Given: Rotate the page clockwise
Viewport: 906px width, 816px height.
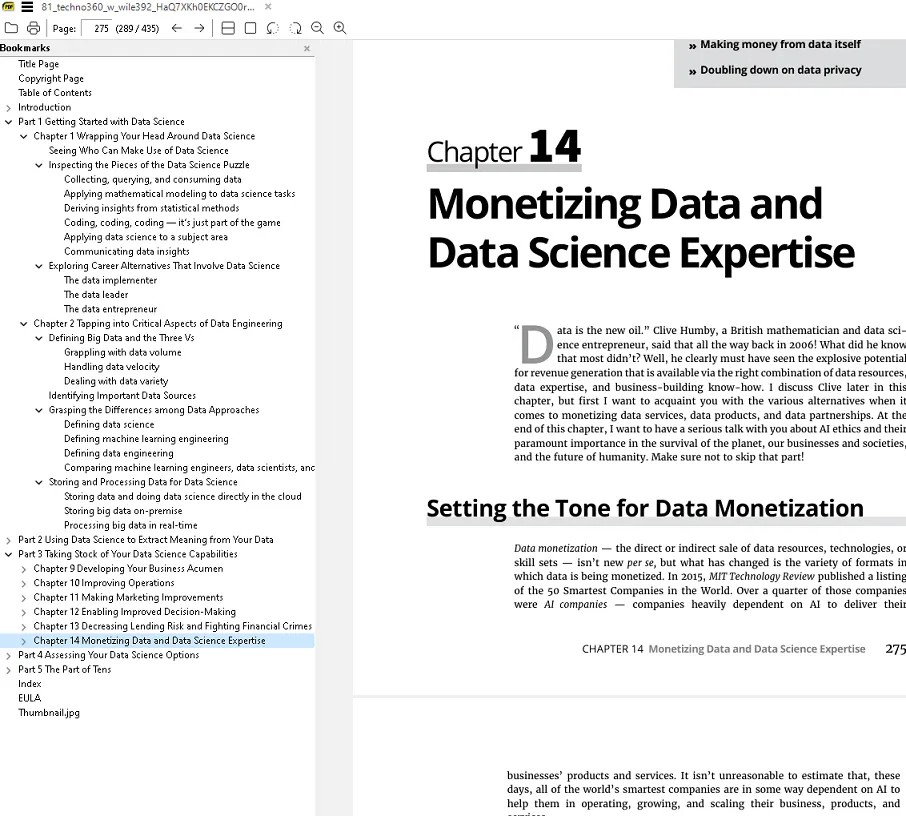Looking at the screenshot, I should (x=295, y=28).
